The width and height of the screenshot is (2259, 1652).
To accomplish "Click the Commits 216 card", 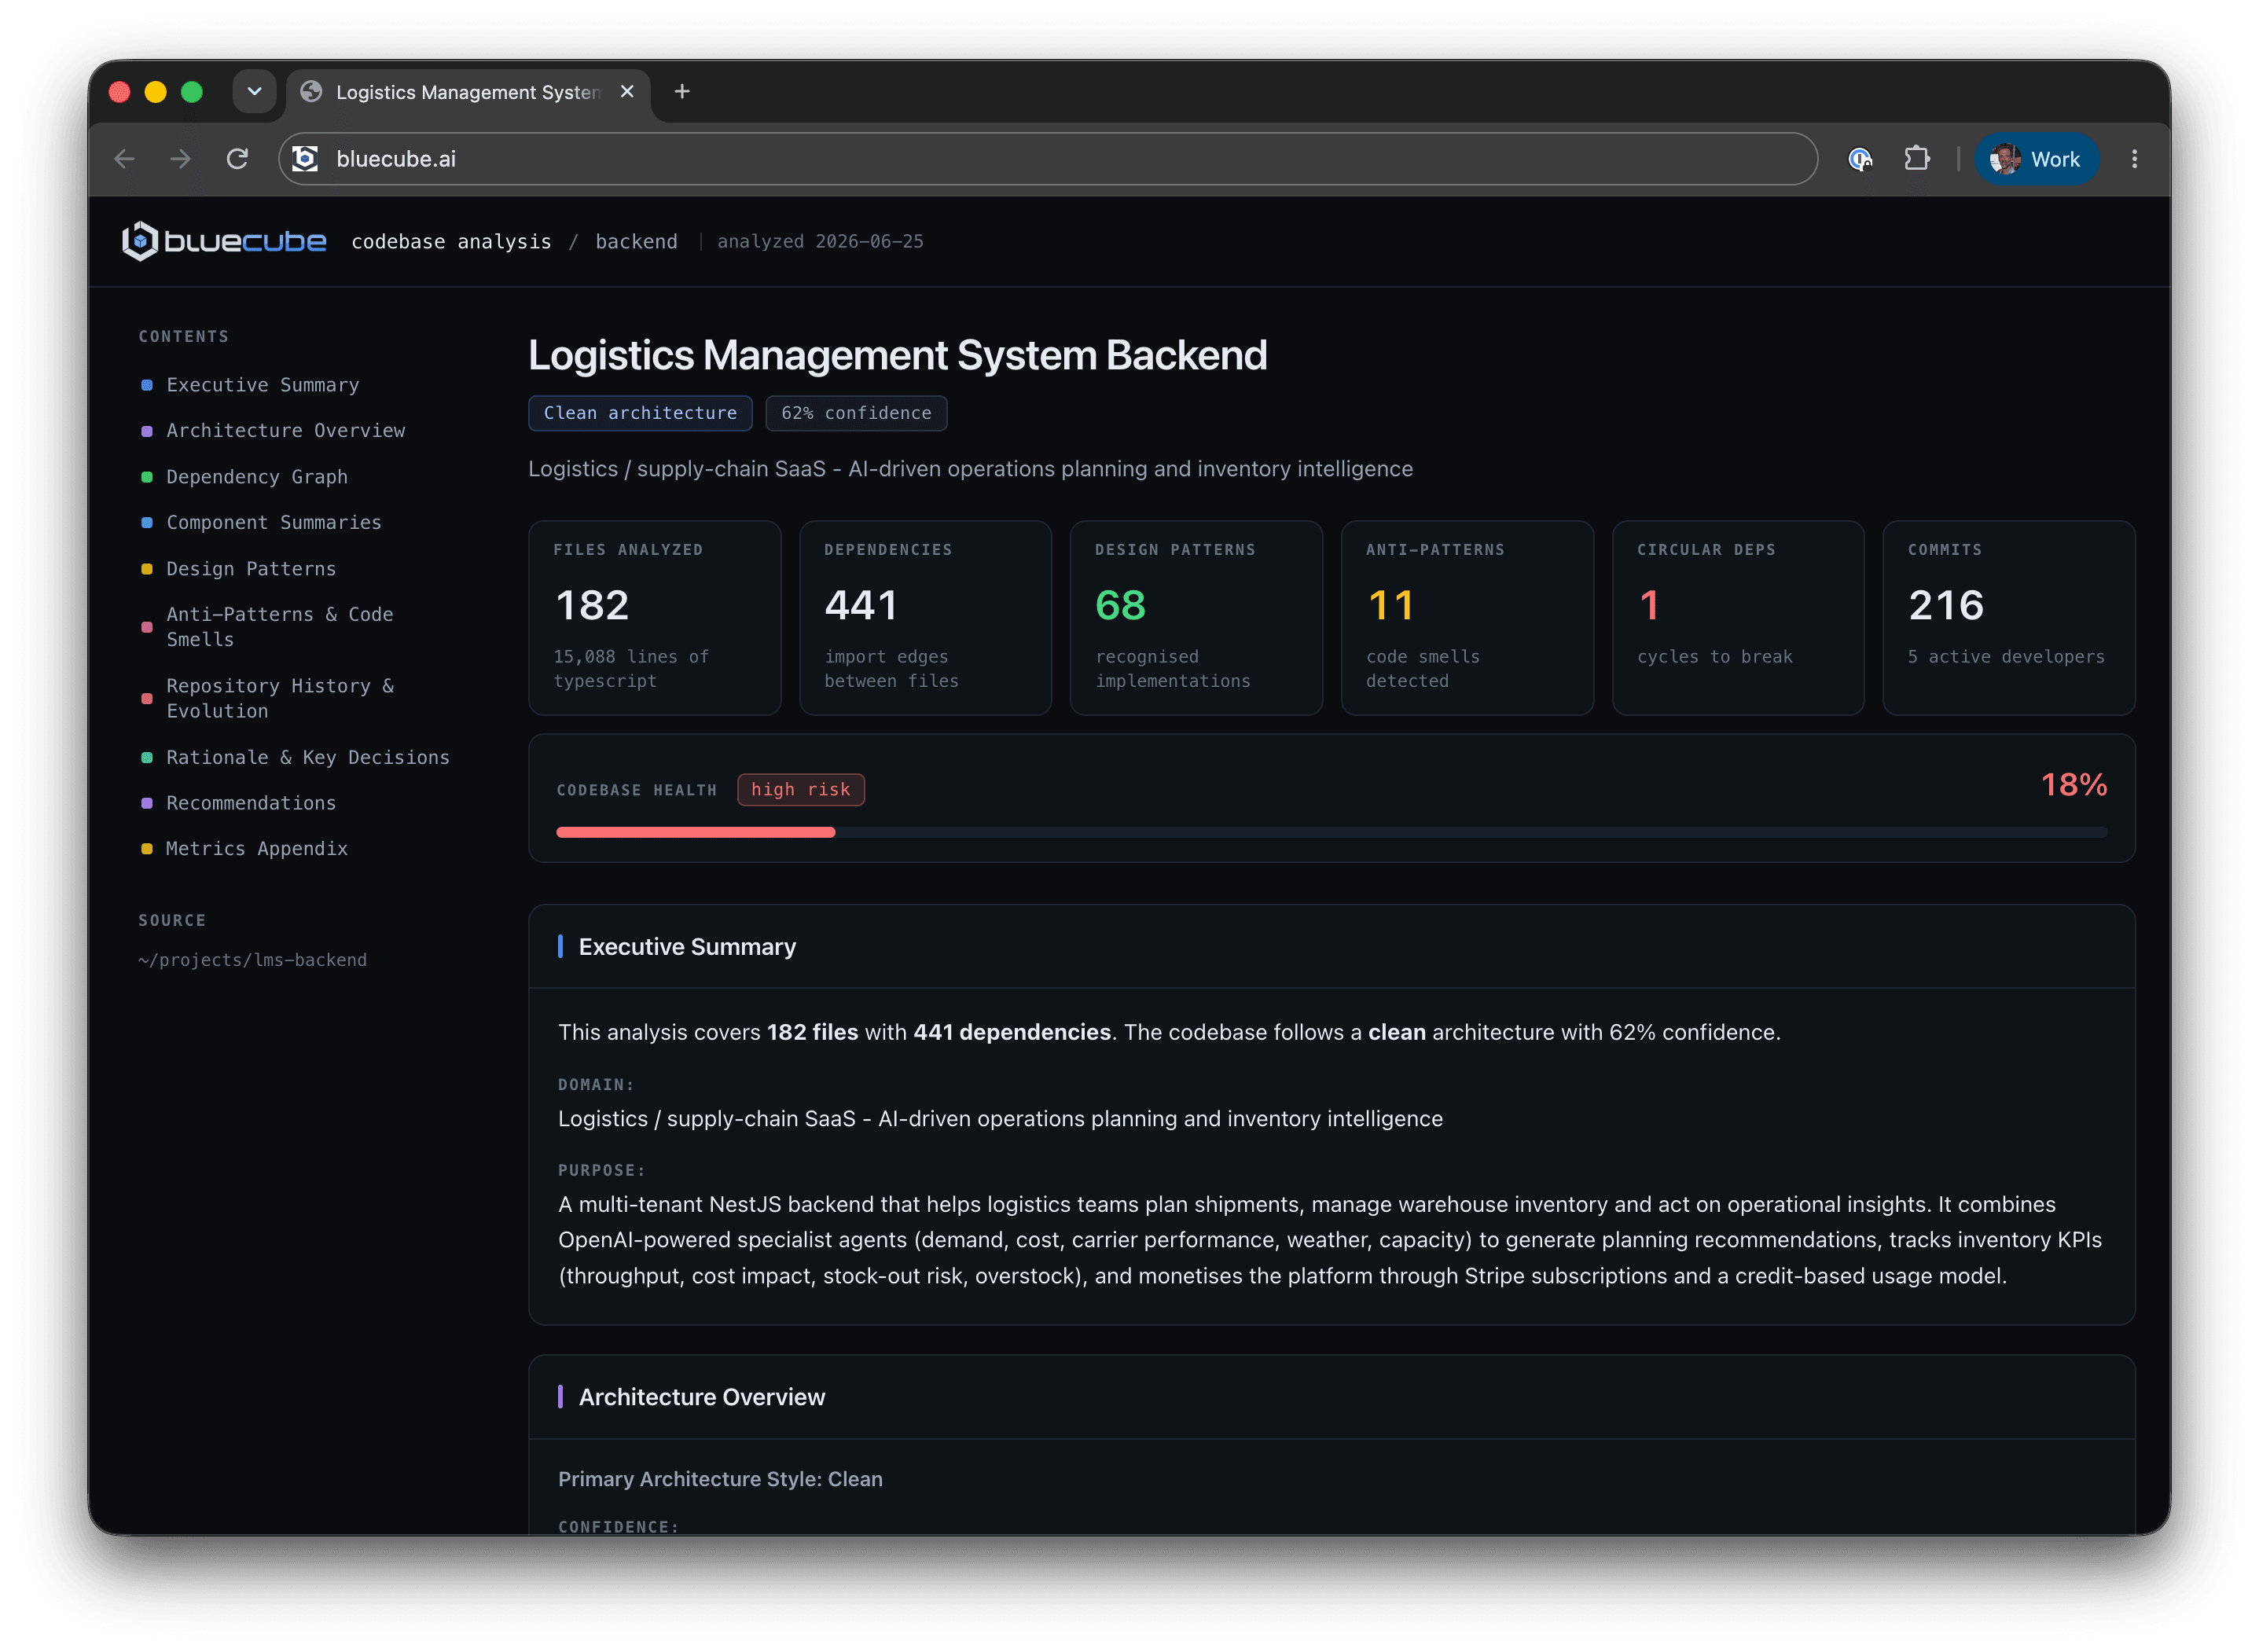I will 2009,618.
